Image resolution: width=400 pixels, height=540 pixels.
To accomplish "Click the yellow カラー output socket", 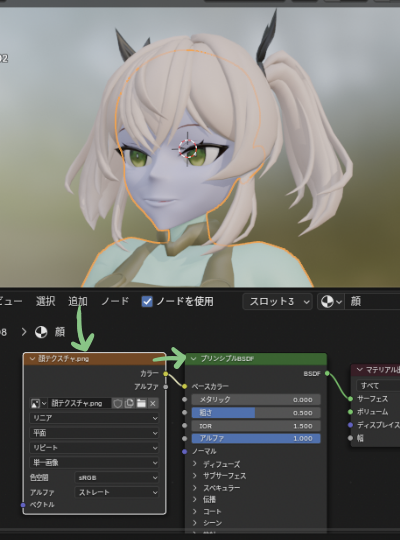I will 166,374.
